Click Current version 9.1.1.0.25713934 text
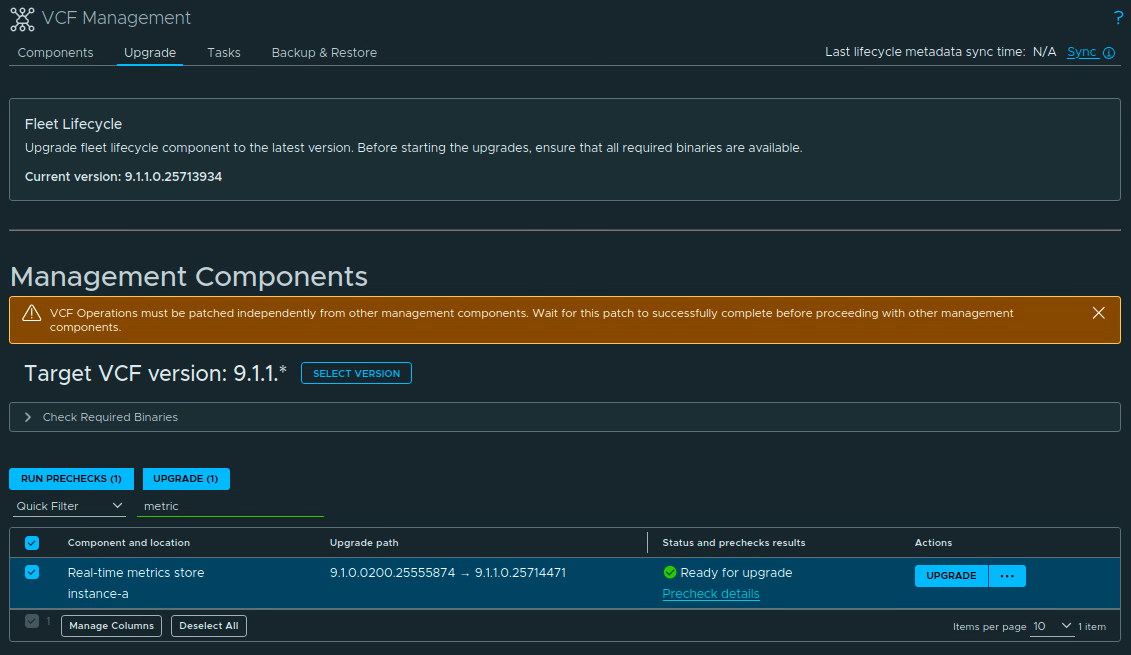The height and width of the screenshot is (655, 1131). click(123, 177)
